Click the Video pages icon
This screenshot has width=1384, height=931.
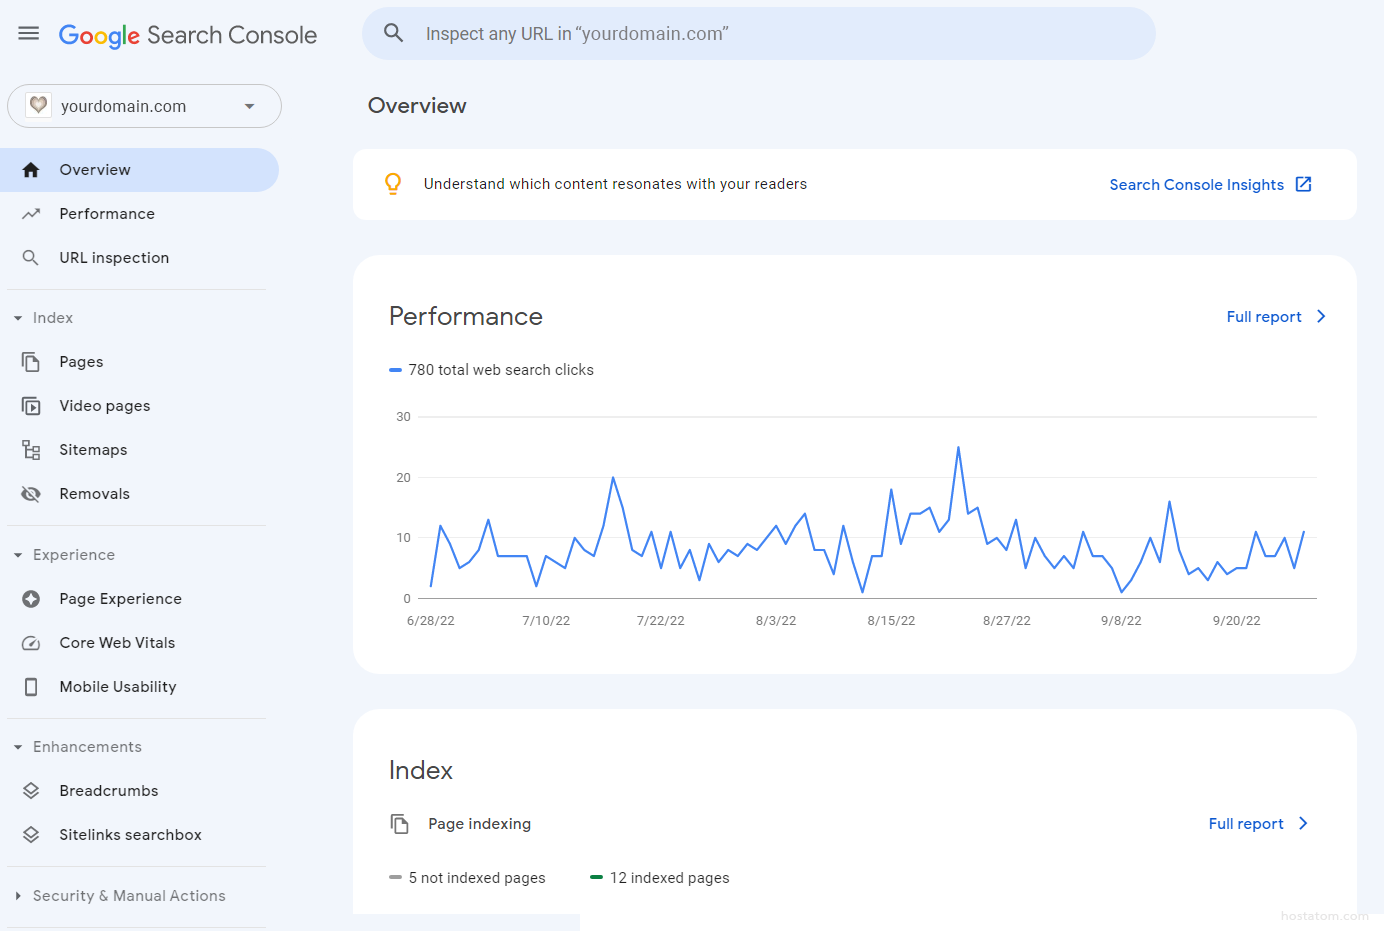point(31,406)
